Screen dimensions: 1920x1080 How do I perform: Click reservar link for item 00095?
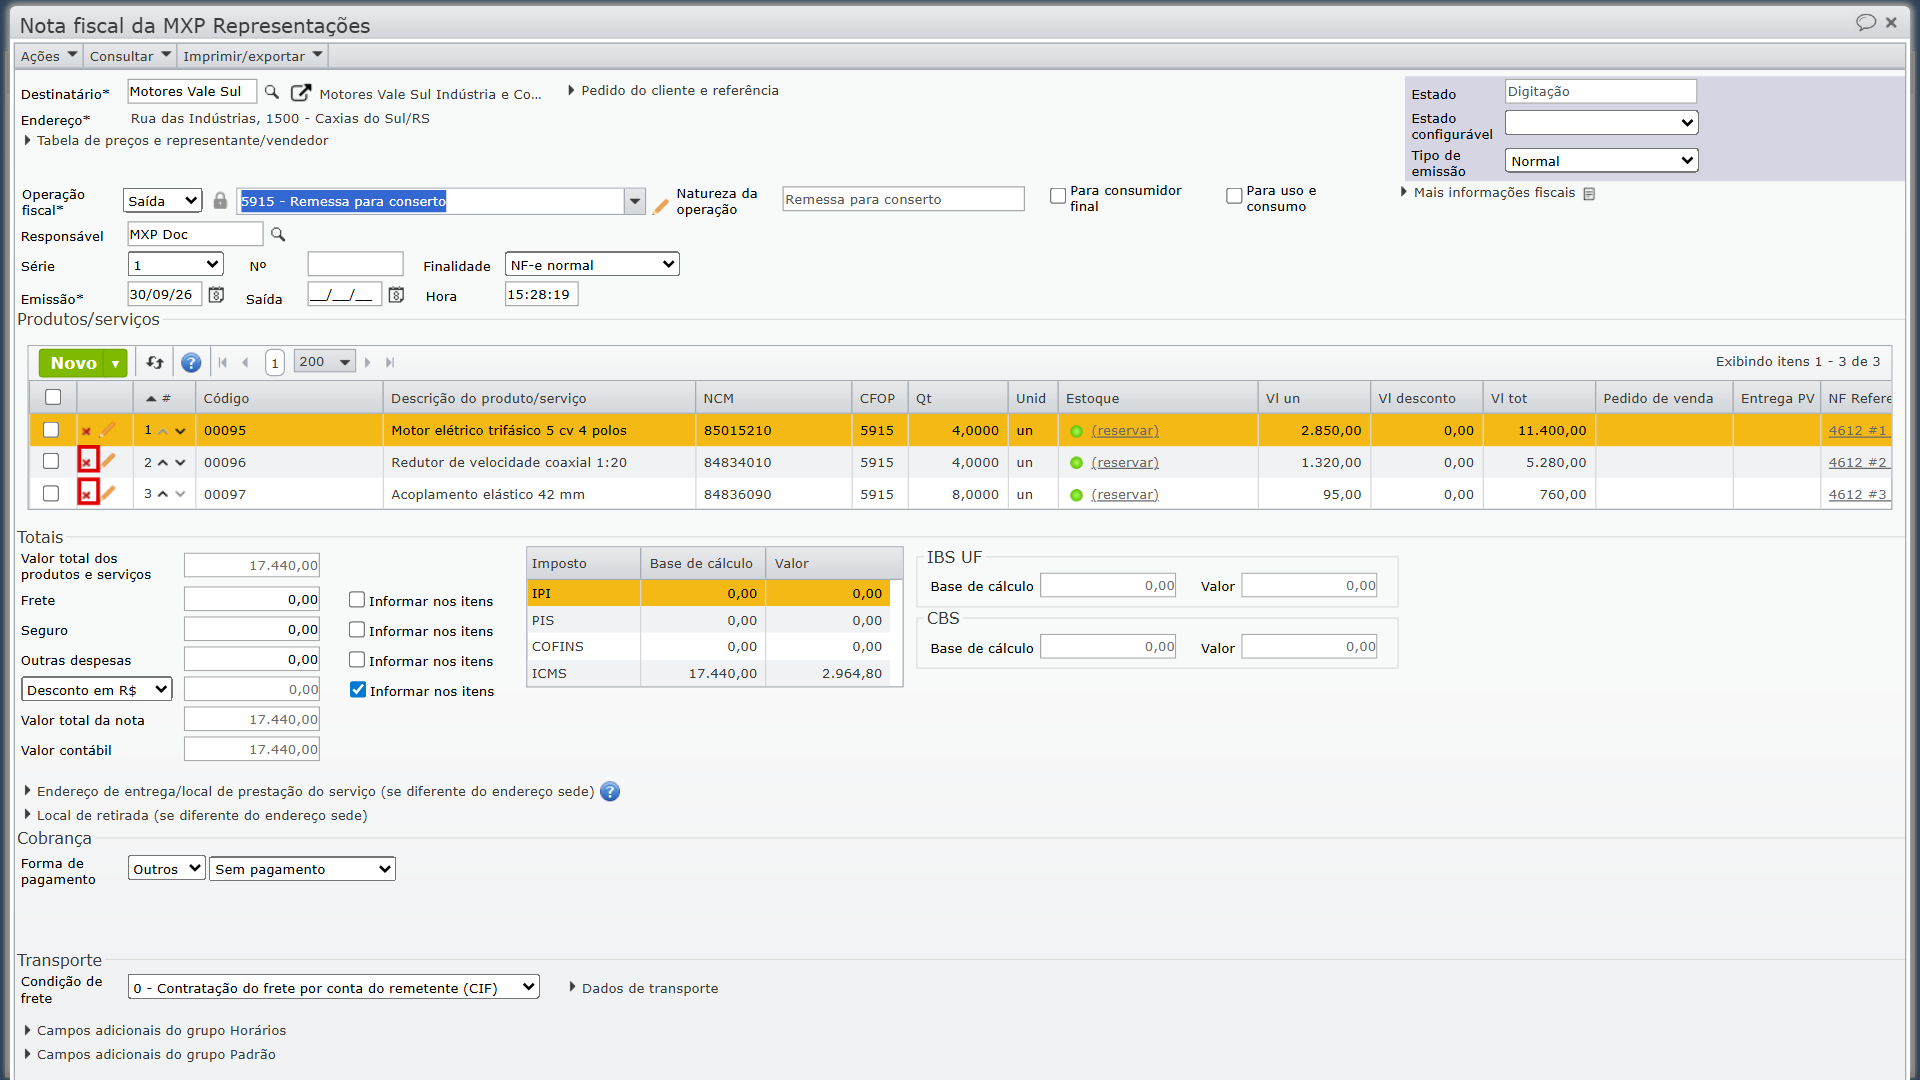[1125, 431]
